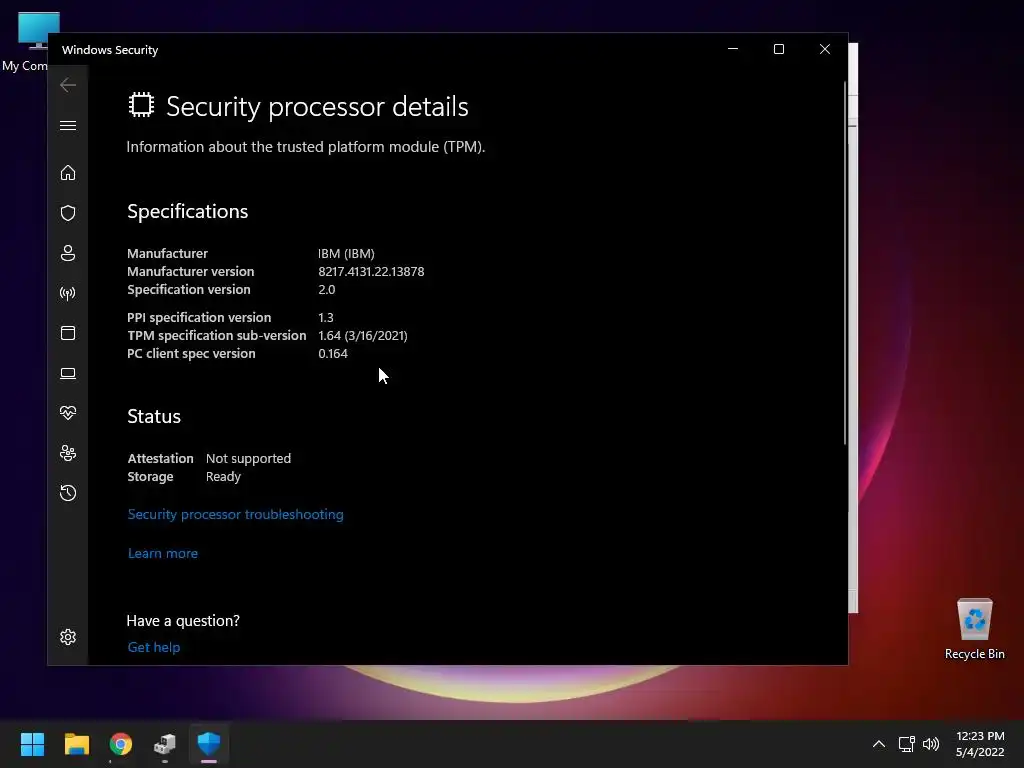Open the Home section icon
The width and height of the screenshot is (1024, 768).
point(68,172)
